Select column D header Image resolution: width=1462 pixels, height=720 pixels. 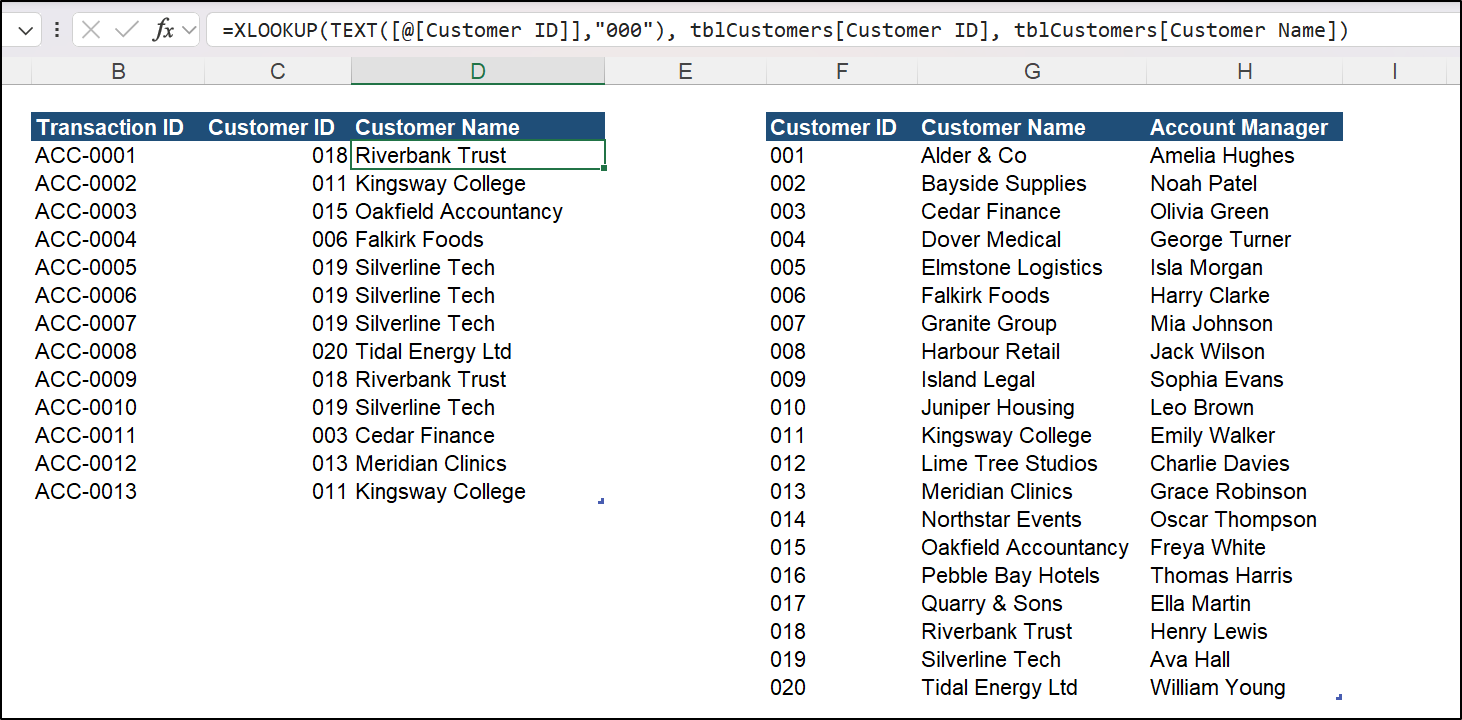pyautogui.click(x=478, y=71)
